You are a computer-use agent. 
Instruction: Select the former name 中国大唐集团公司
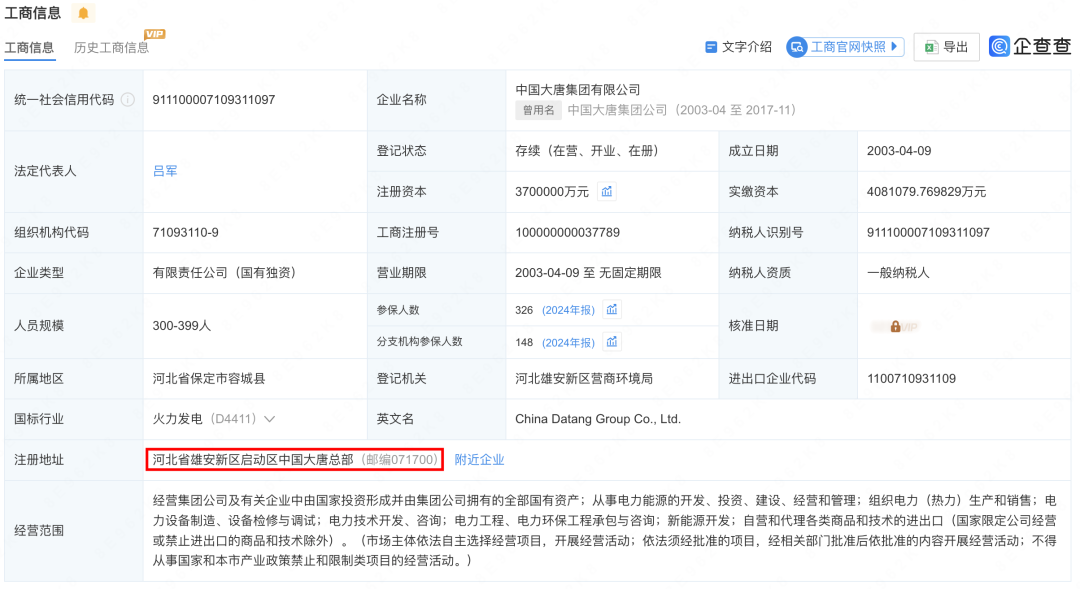tap(617, 110)
